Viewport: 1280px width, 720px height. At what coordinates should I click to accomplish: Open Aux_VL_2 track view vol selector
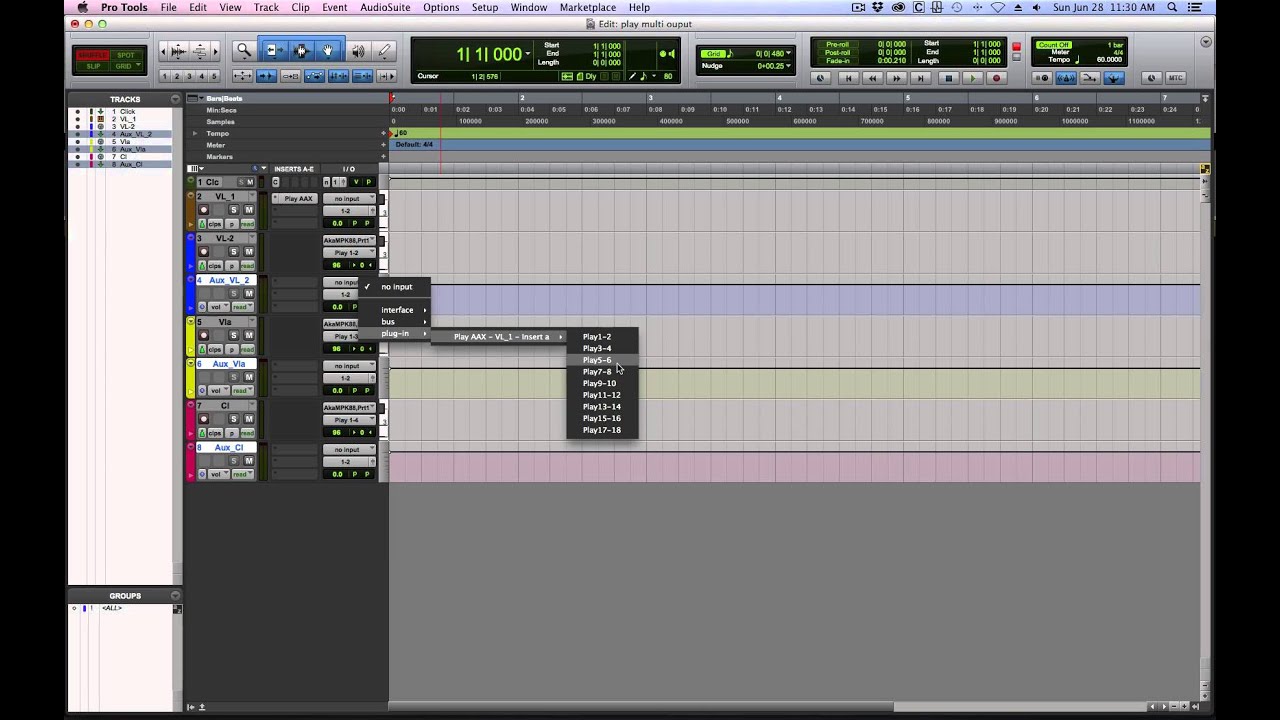[219, 307]
